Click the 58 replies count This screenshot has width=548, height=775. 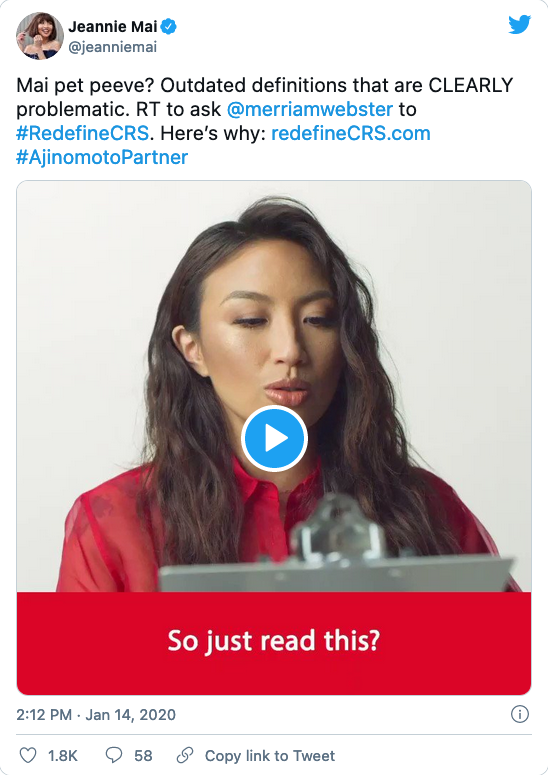pos(143,756)
